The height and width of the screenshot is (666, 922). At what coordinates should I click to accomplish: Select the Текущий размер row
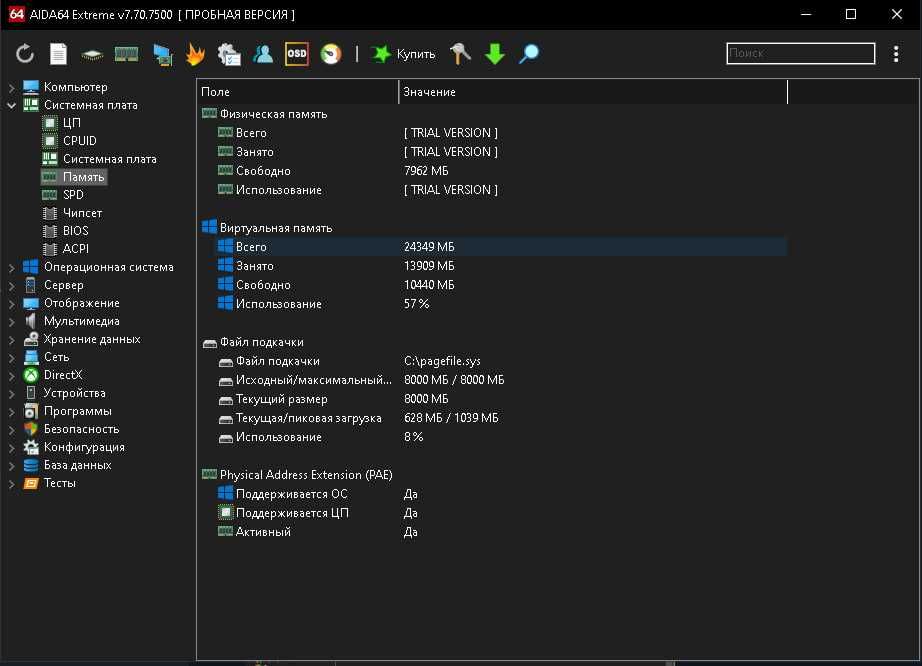click(493, 399)
